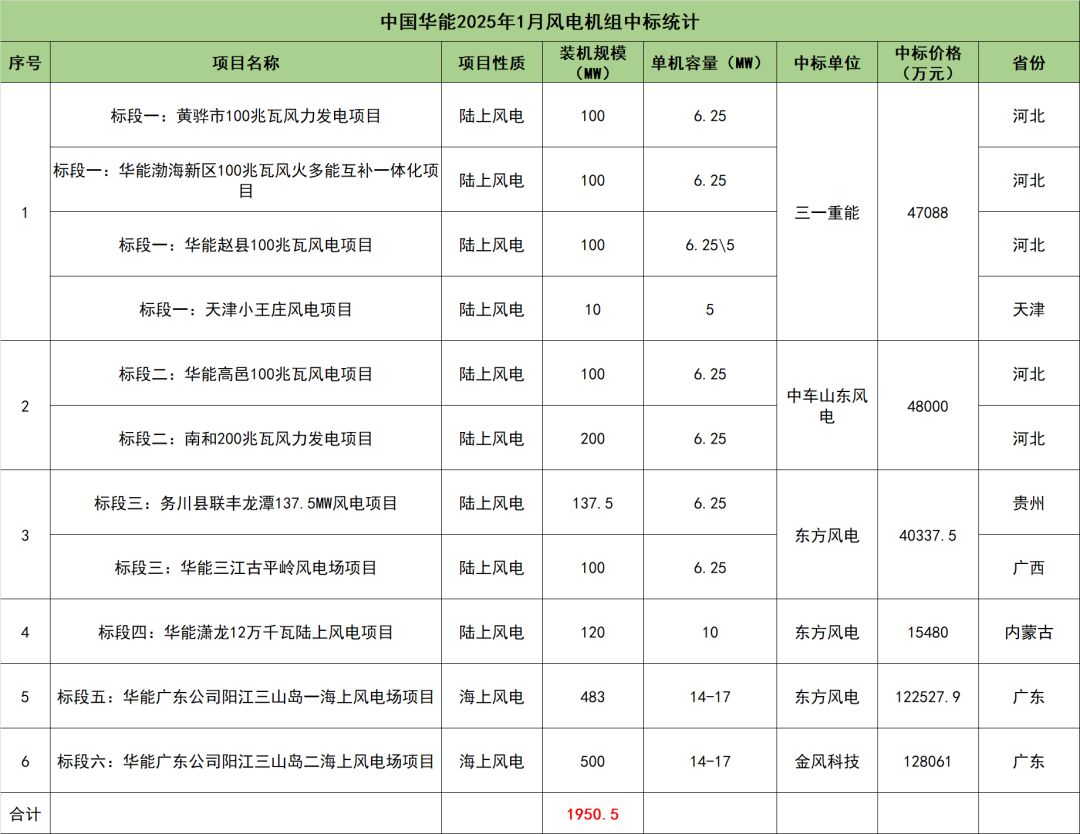Select serial number 1 cell
Screen dimensions: 1080x834
(25, 212)
